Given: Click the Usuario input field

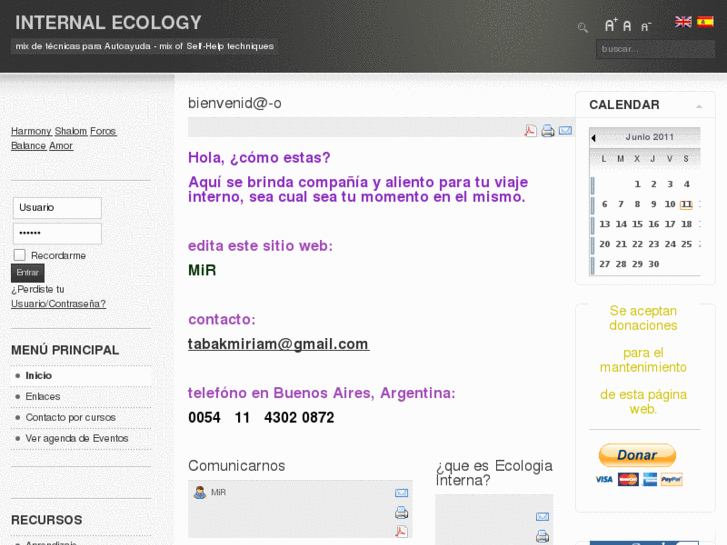Looking at the screenshot, I should pyautogui.click(x=57, y=208).
